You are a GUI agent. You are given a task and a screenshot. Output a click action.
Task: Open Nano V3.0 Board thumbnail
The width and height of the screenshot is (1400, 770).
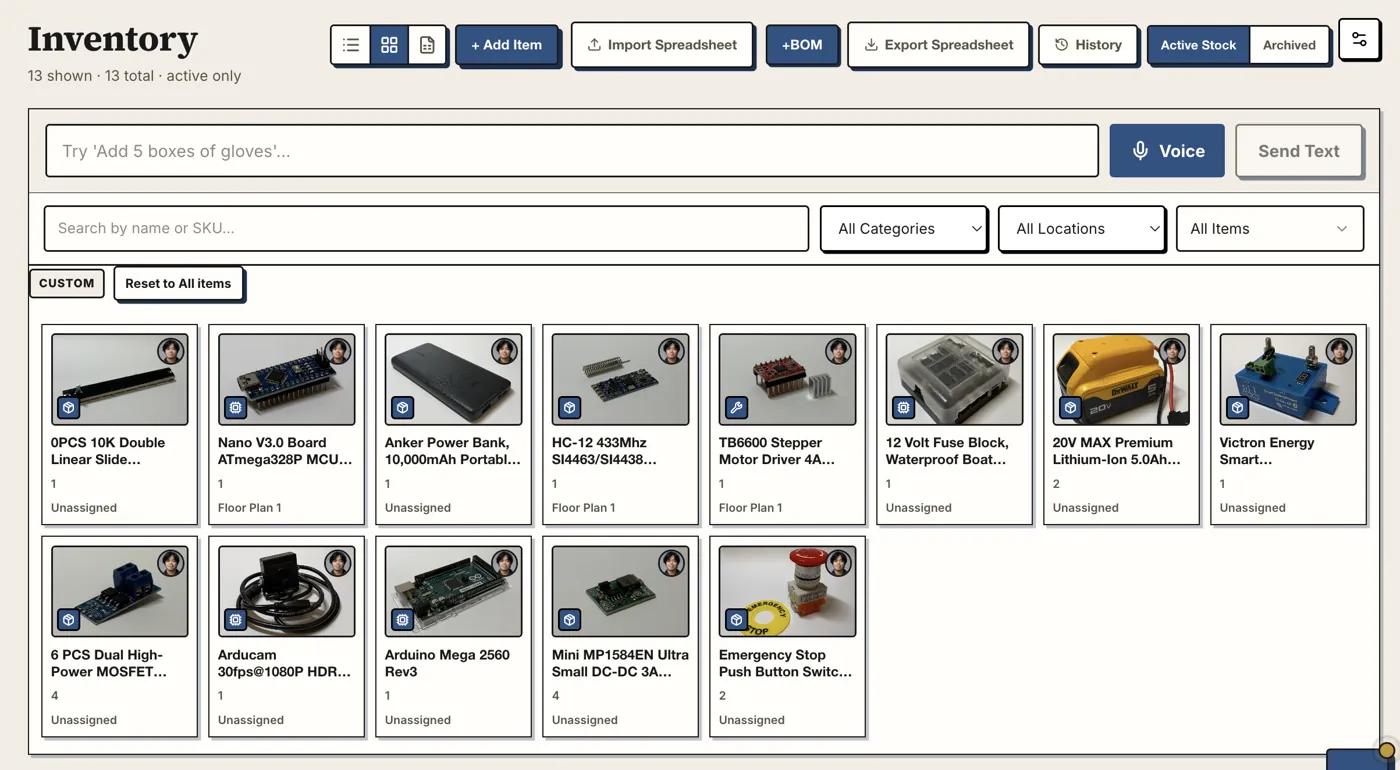(286, 379)
